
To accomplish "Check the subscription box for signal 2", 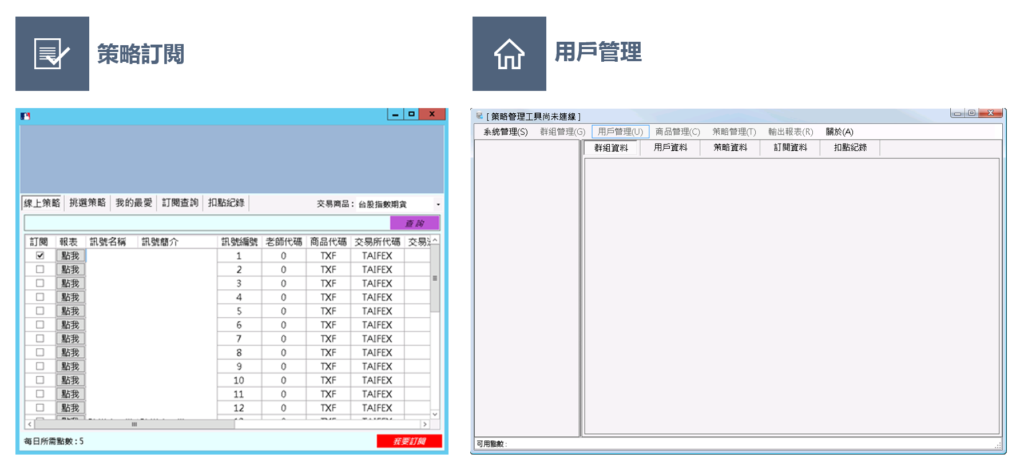I will (x=39, y=270).
